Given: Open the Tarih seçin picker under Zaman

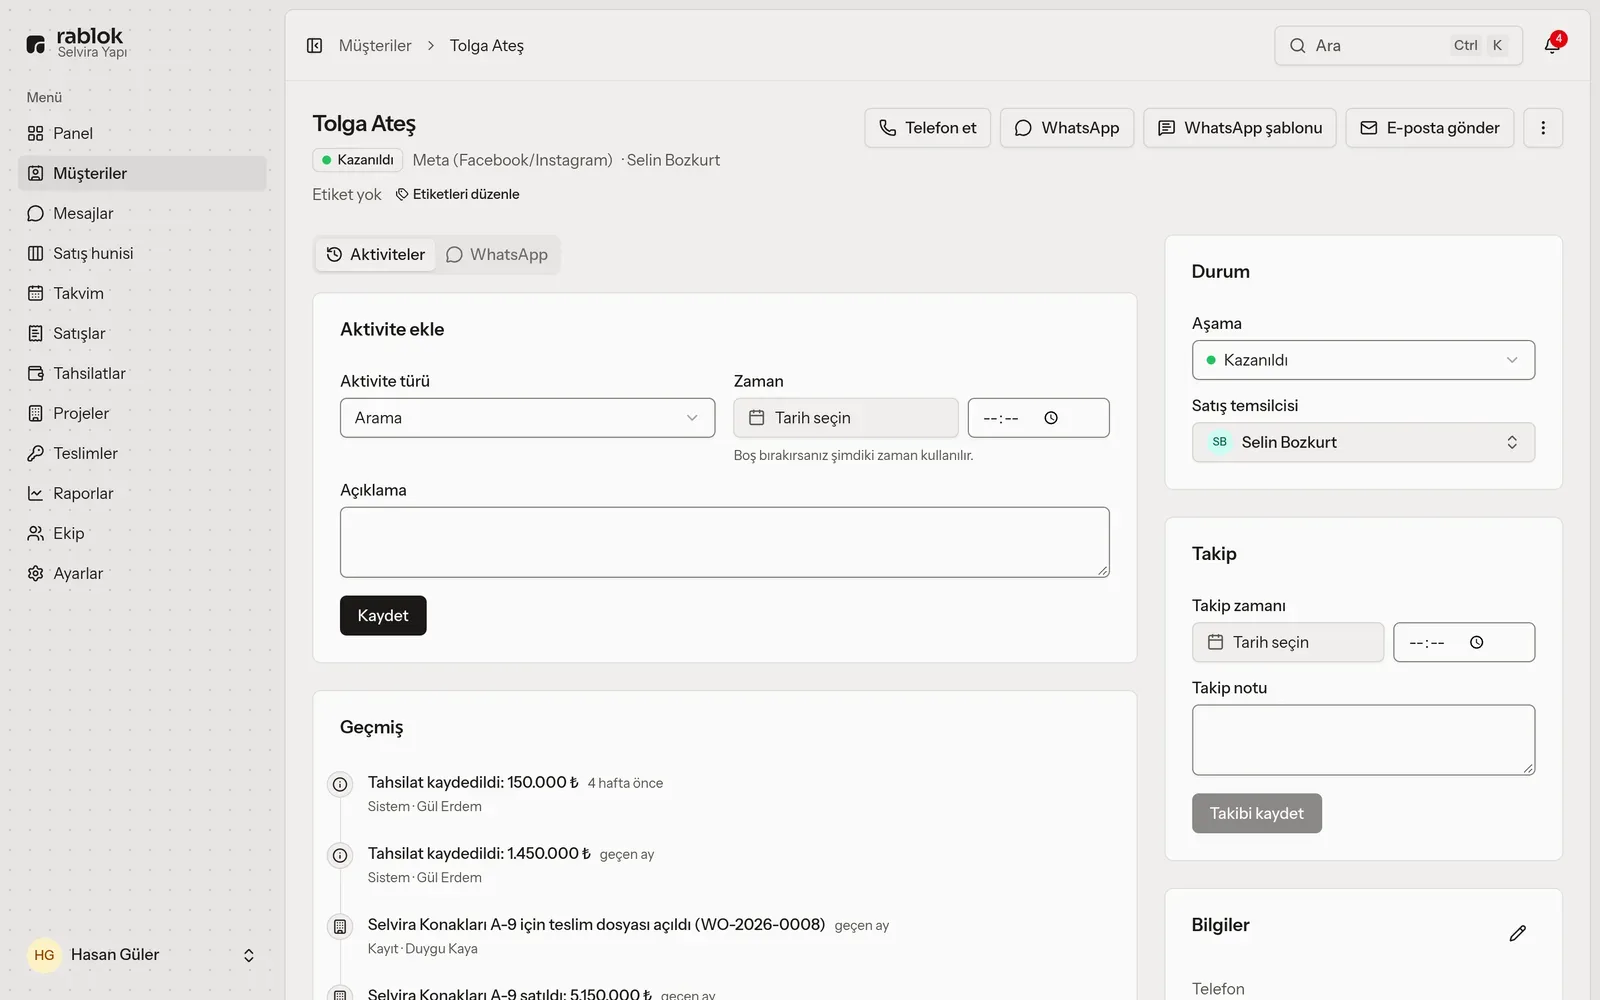Looking at the screenshot, I should click(846, 418).
